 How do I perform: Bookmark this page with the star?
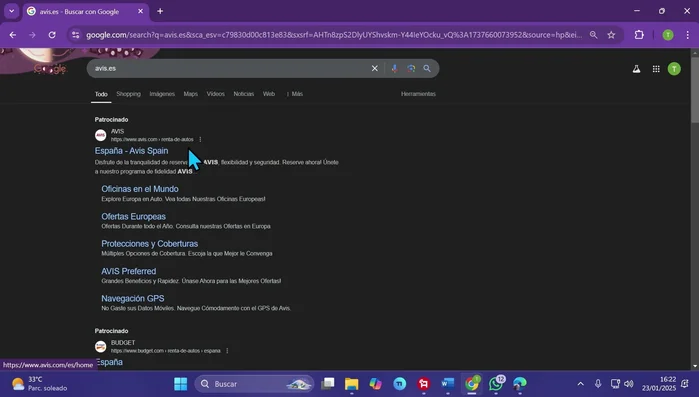pos(611,35)
